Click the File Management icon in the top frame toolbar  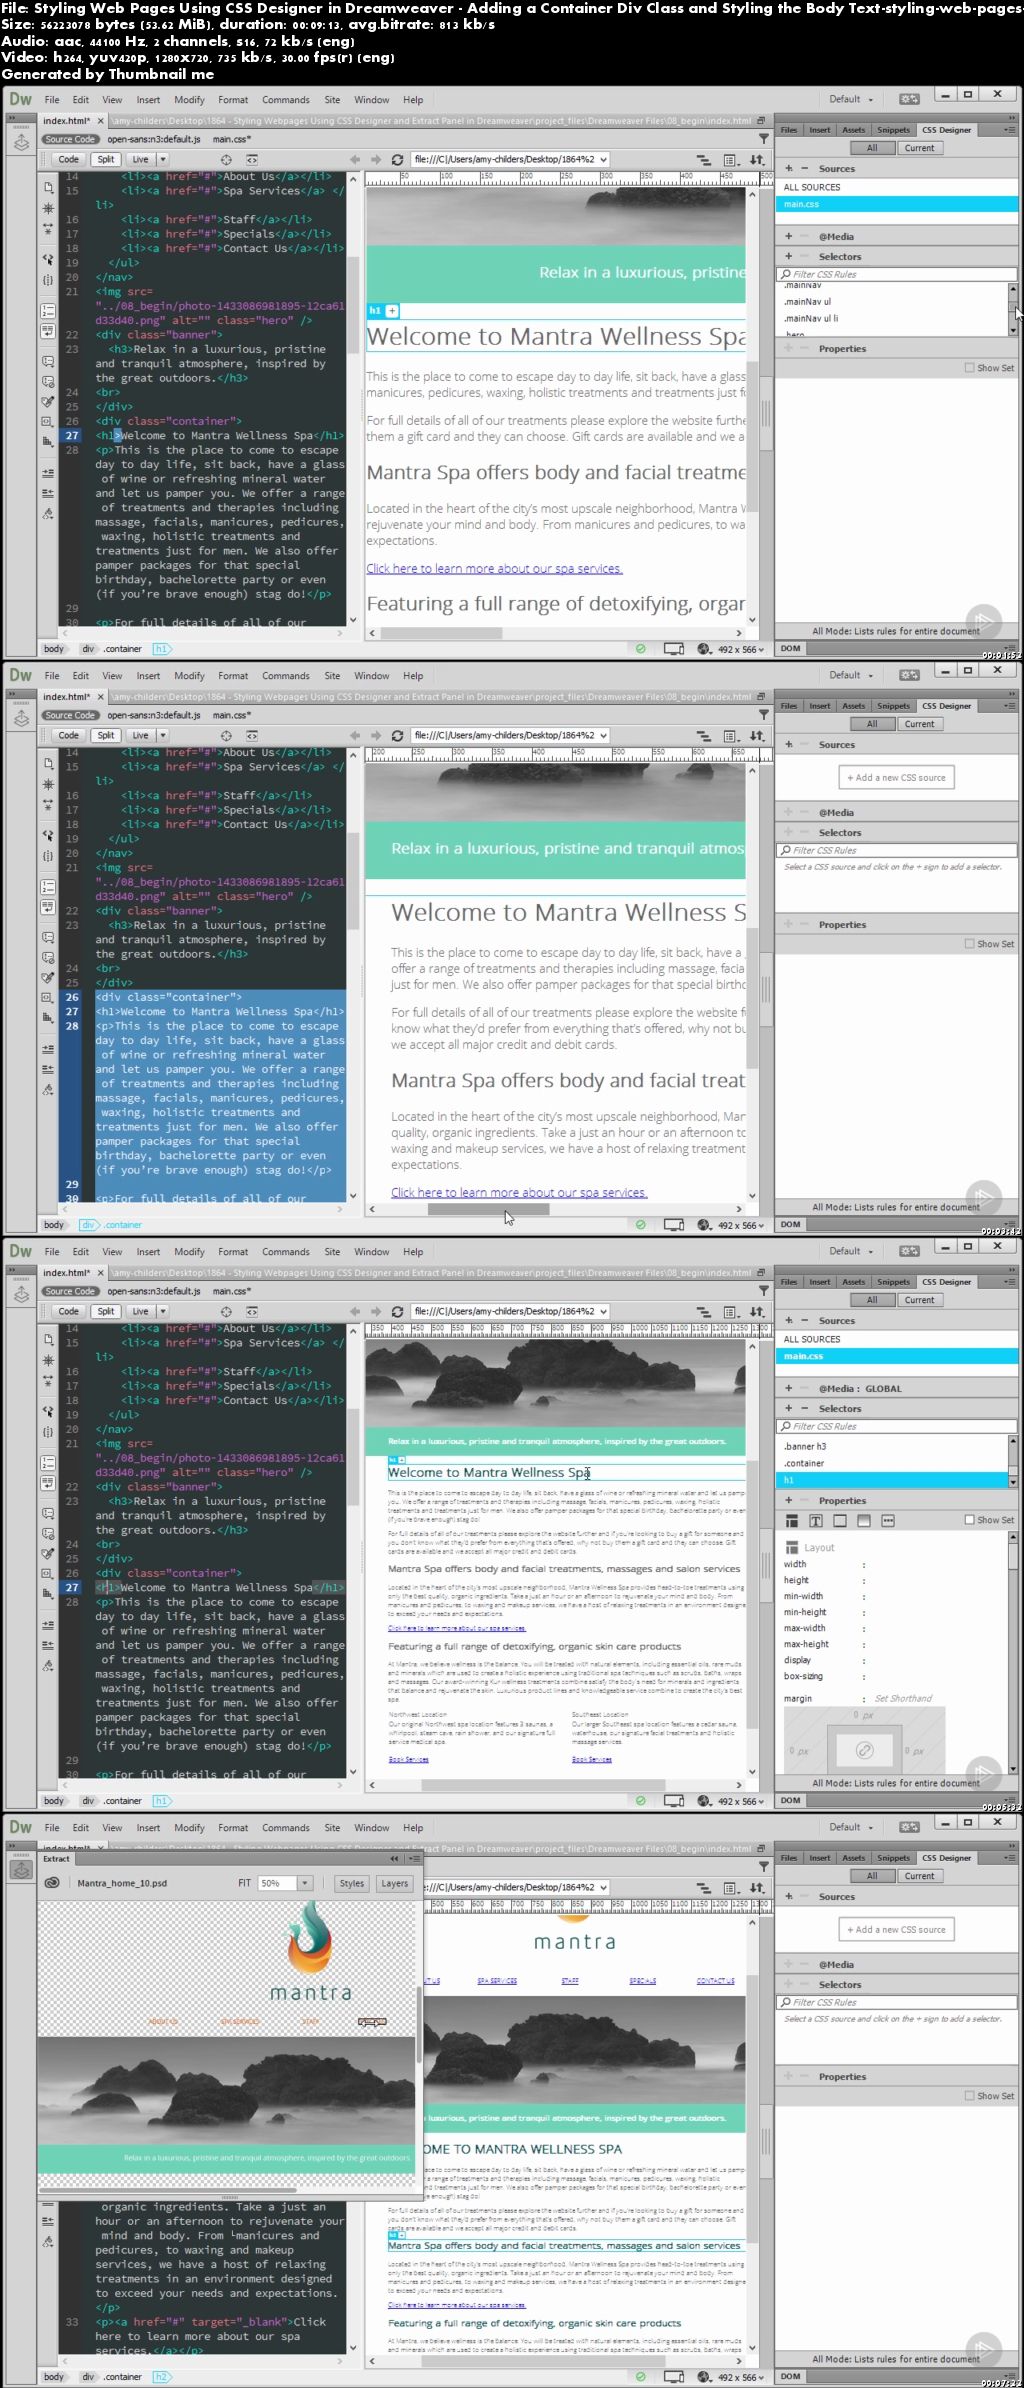[757, 160]
